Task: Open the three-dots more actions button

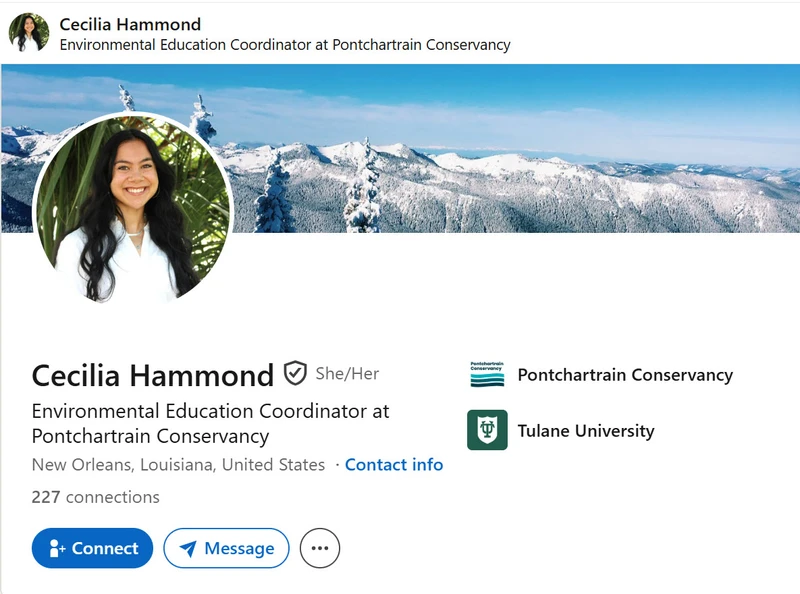Action: (320, 548)
